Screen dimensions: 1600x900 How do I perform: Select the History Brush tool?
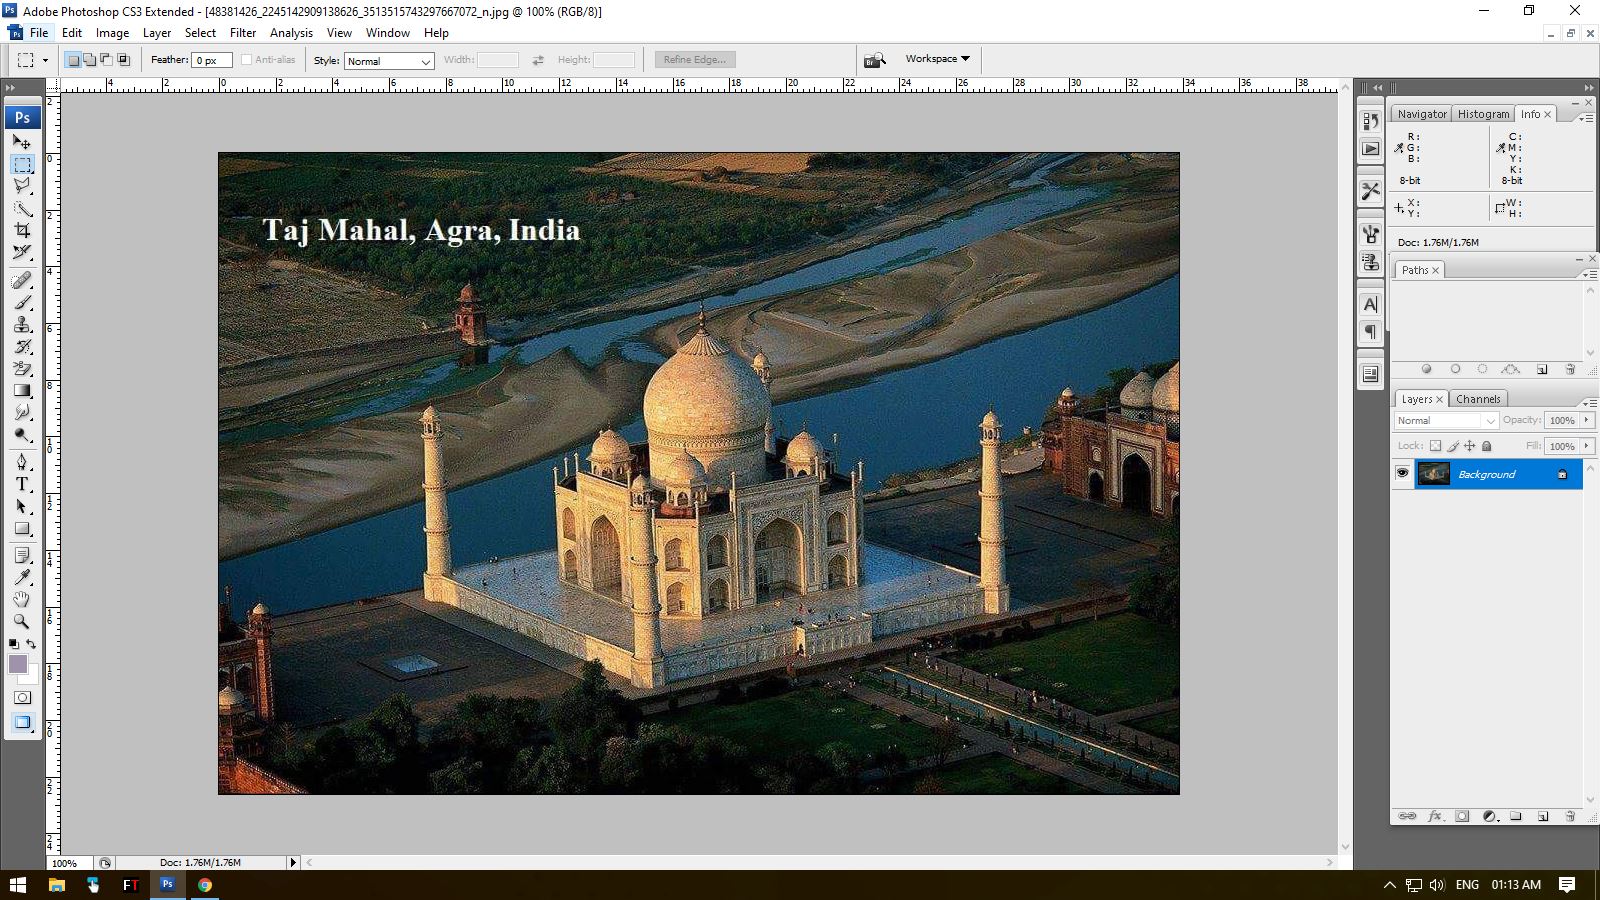[x=22, y=346]
